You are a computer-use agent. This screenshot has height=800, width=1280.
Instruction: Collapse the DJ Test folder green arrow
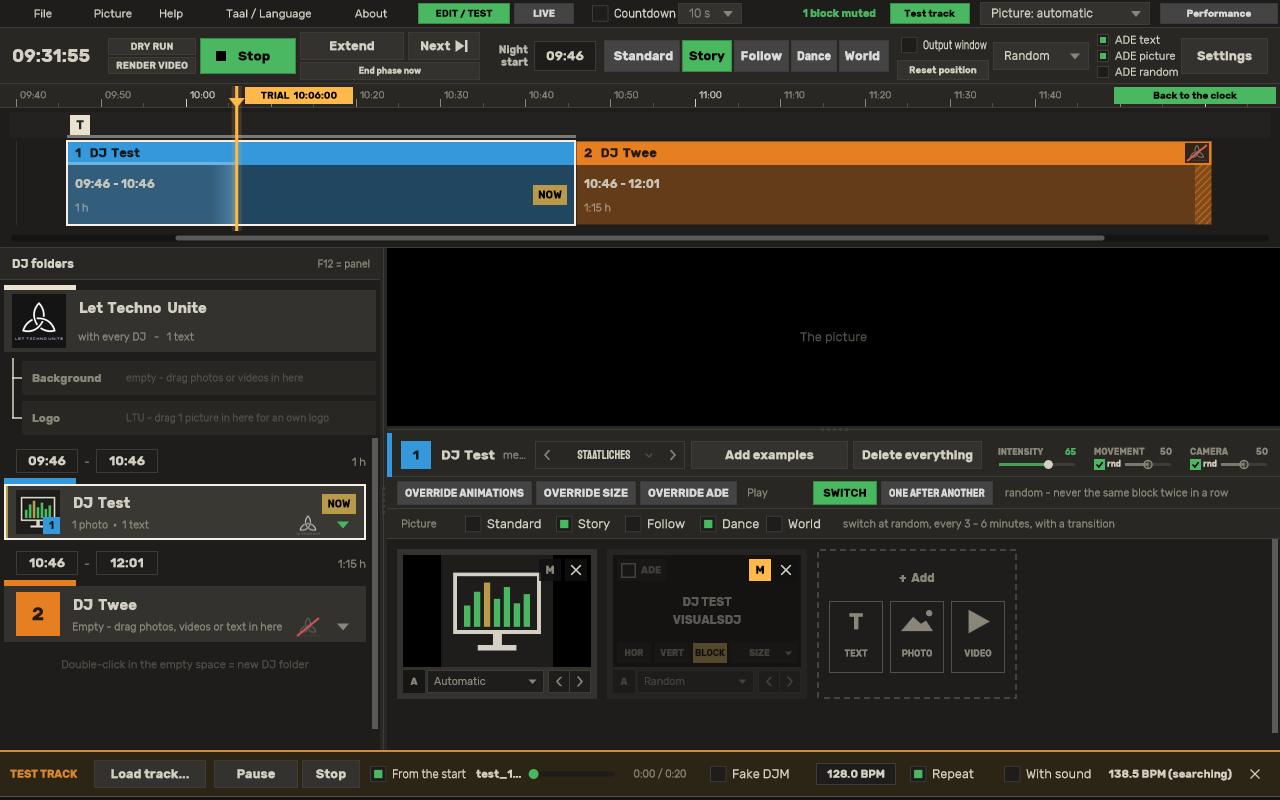(x=343, y=524)
